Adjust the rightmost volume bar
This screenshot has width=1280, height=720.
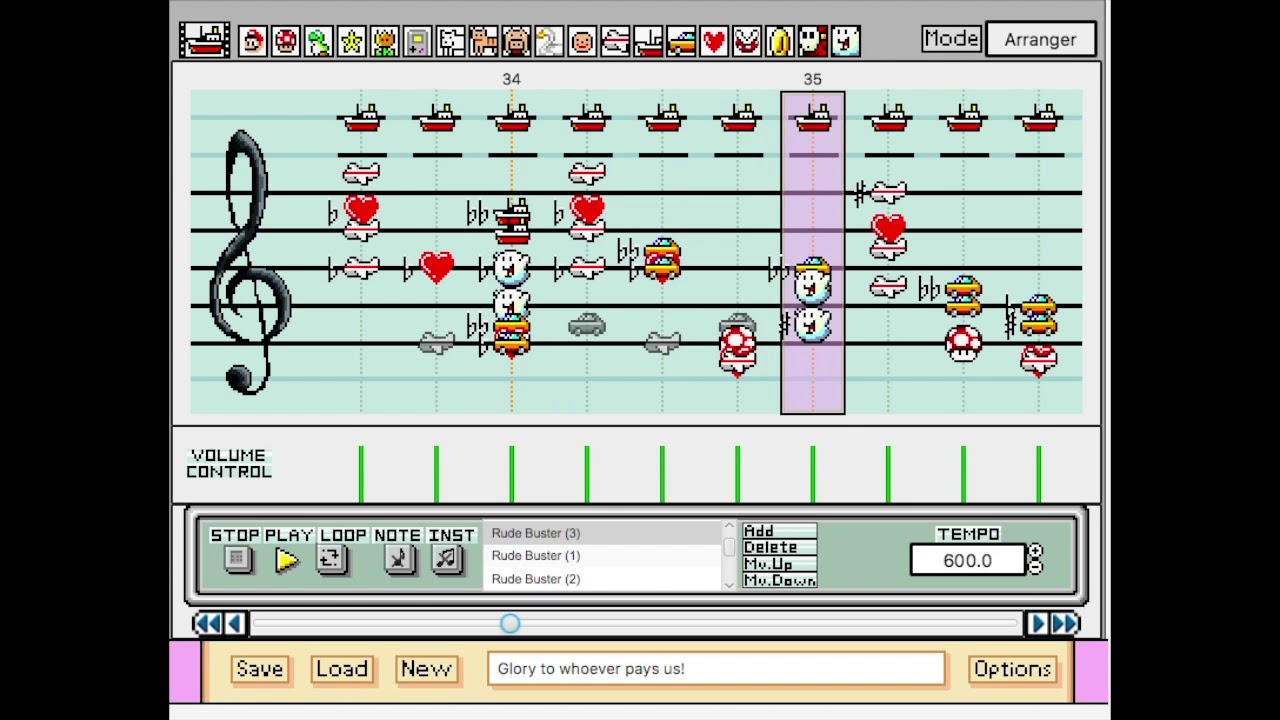click(x=1038, y=474)
